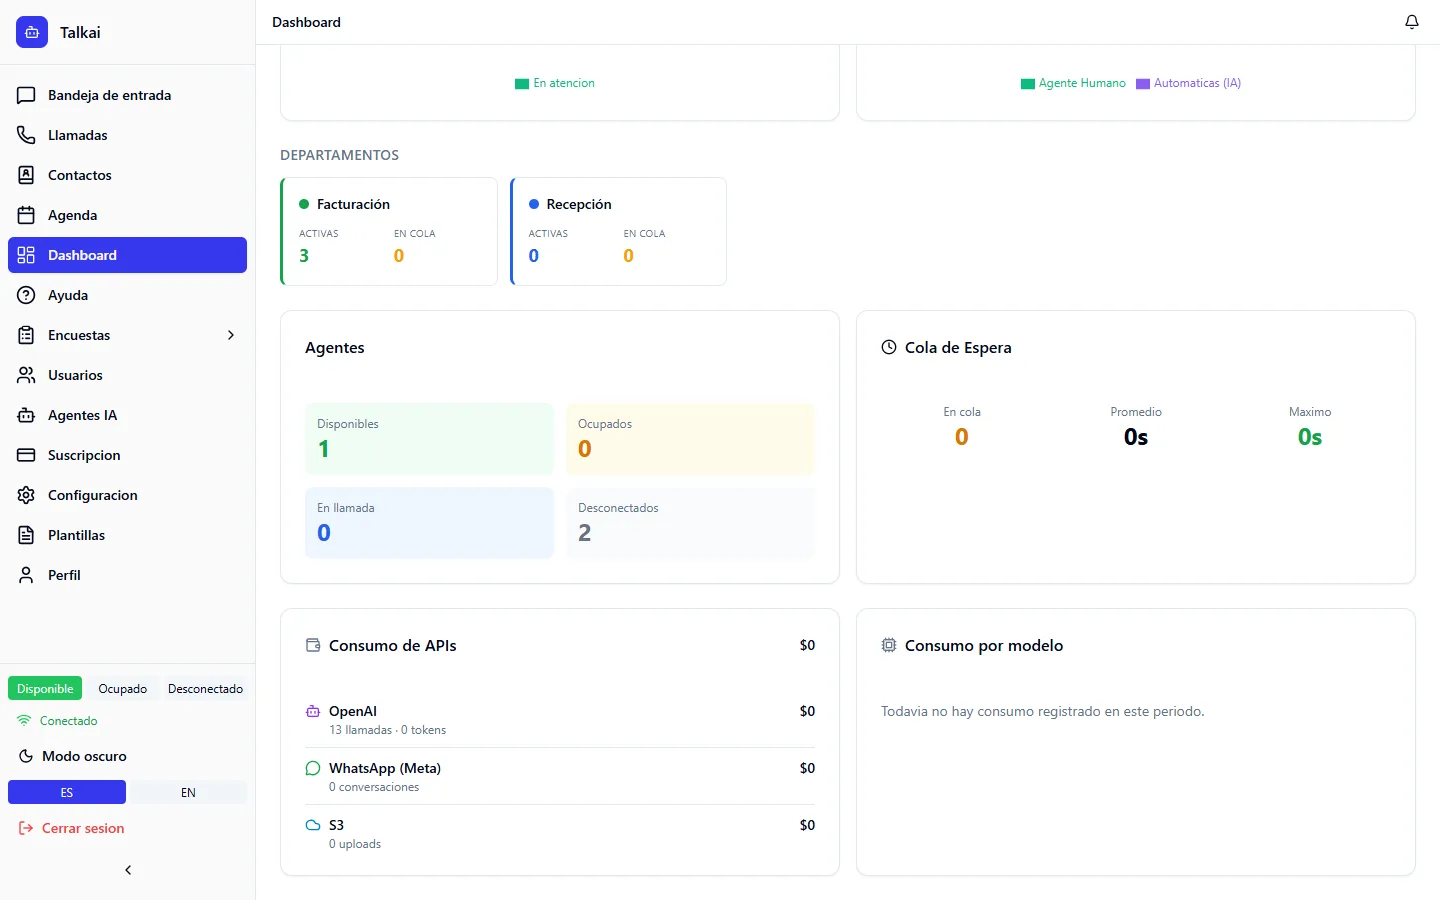Image resolution: width=1440 pixels, height=900 pixels.
Task: Click the S3 usage row
Action: coord(560,833)
